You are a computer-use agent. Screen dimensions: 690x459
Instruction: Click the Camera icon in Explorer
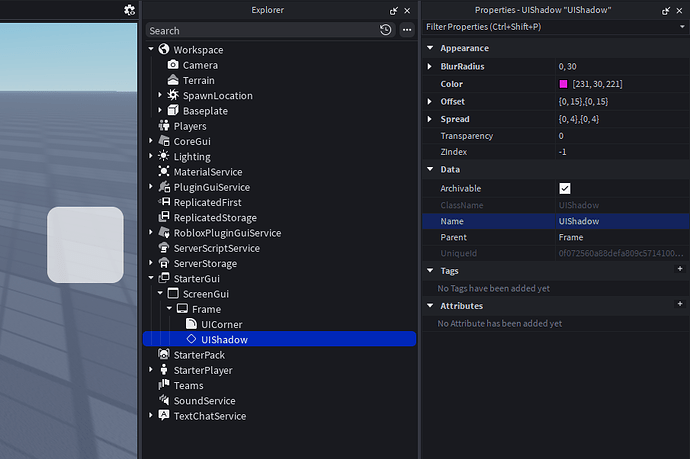click(x=173, y=65)
